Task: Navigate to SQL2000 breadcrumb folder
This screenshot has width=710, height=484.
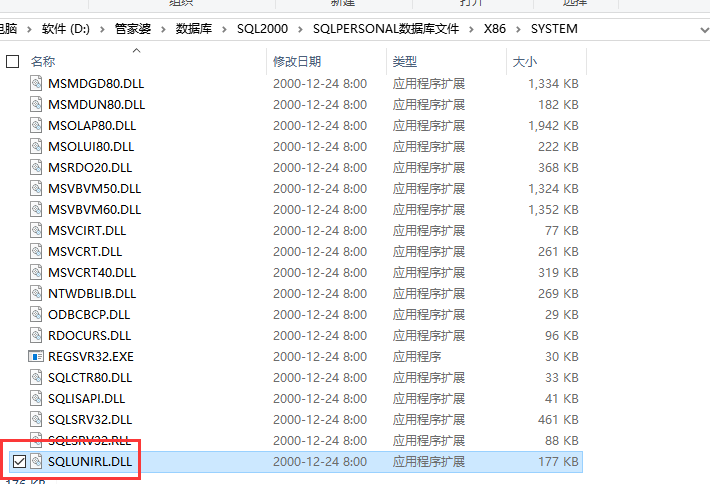Action: tap(262, 29)
